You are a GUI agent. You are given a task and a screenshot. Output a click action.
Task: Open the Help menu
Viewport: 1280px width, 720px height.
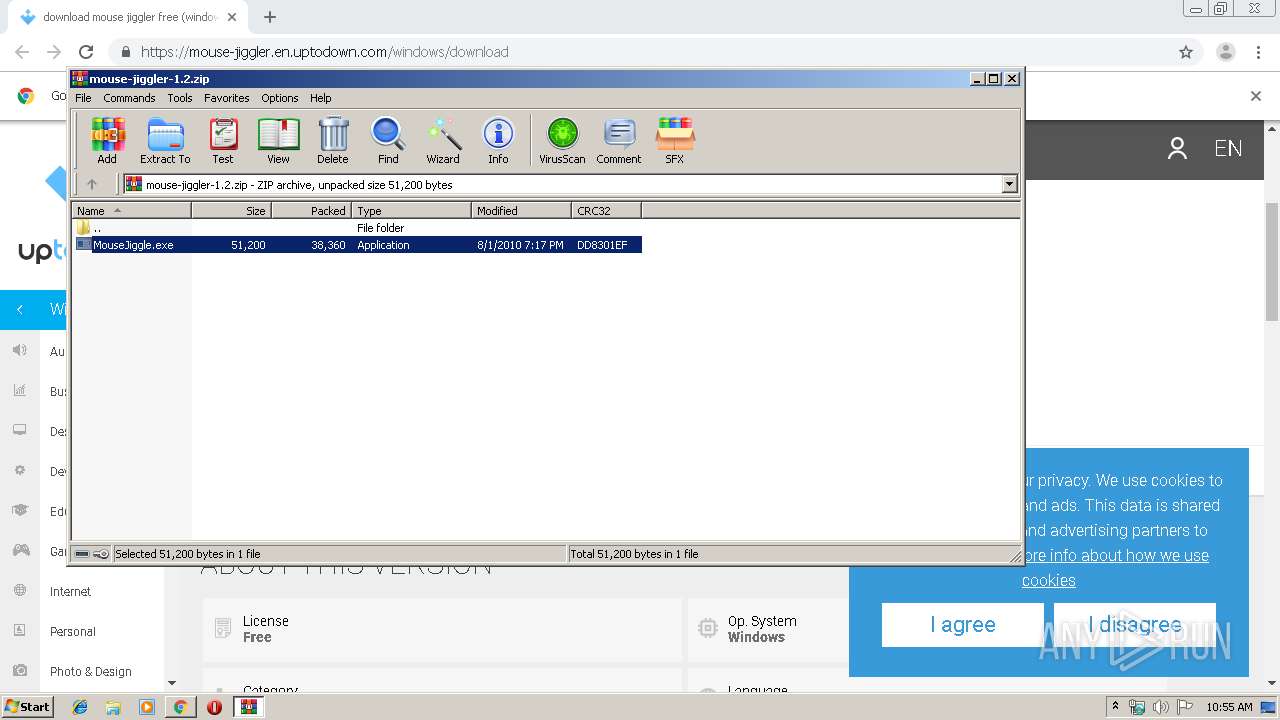[x=320, y=98]
